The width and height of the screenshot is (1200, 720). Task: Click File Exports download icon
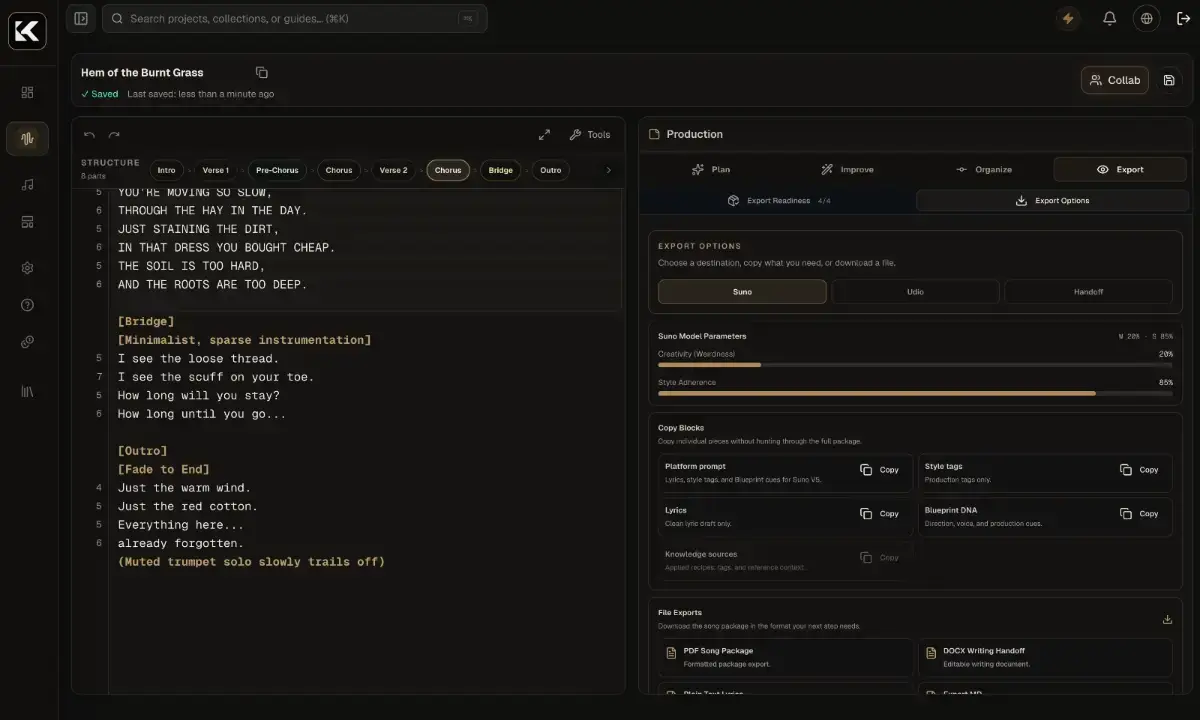1167,619
